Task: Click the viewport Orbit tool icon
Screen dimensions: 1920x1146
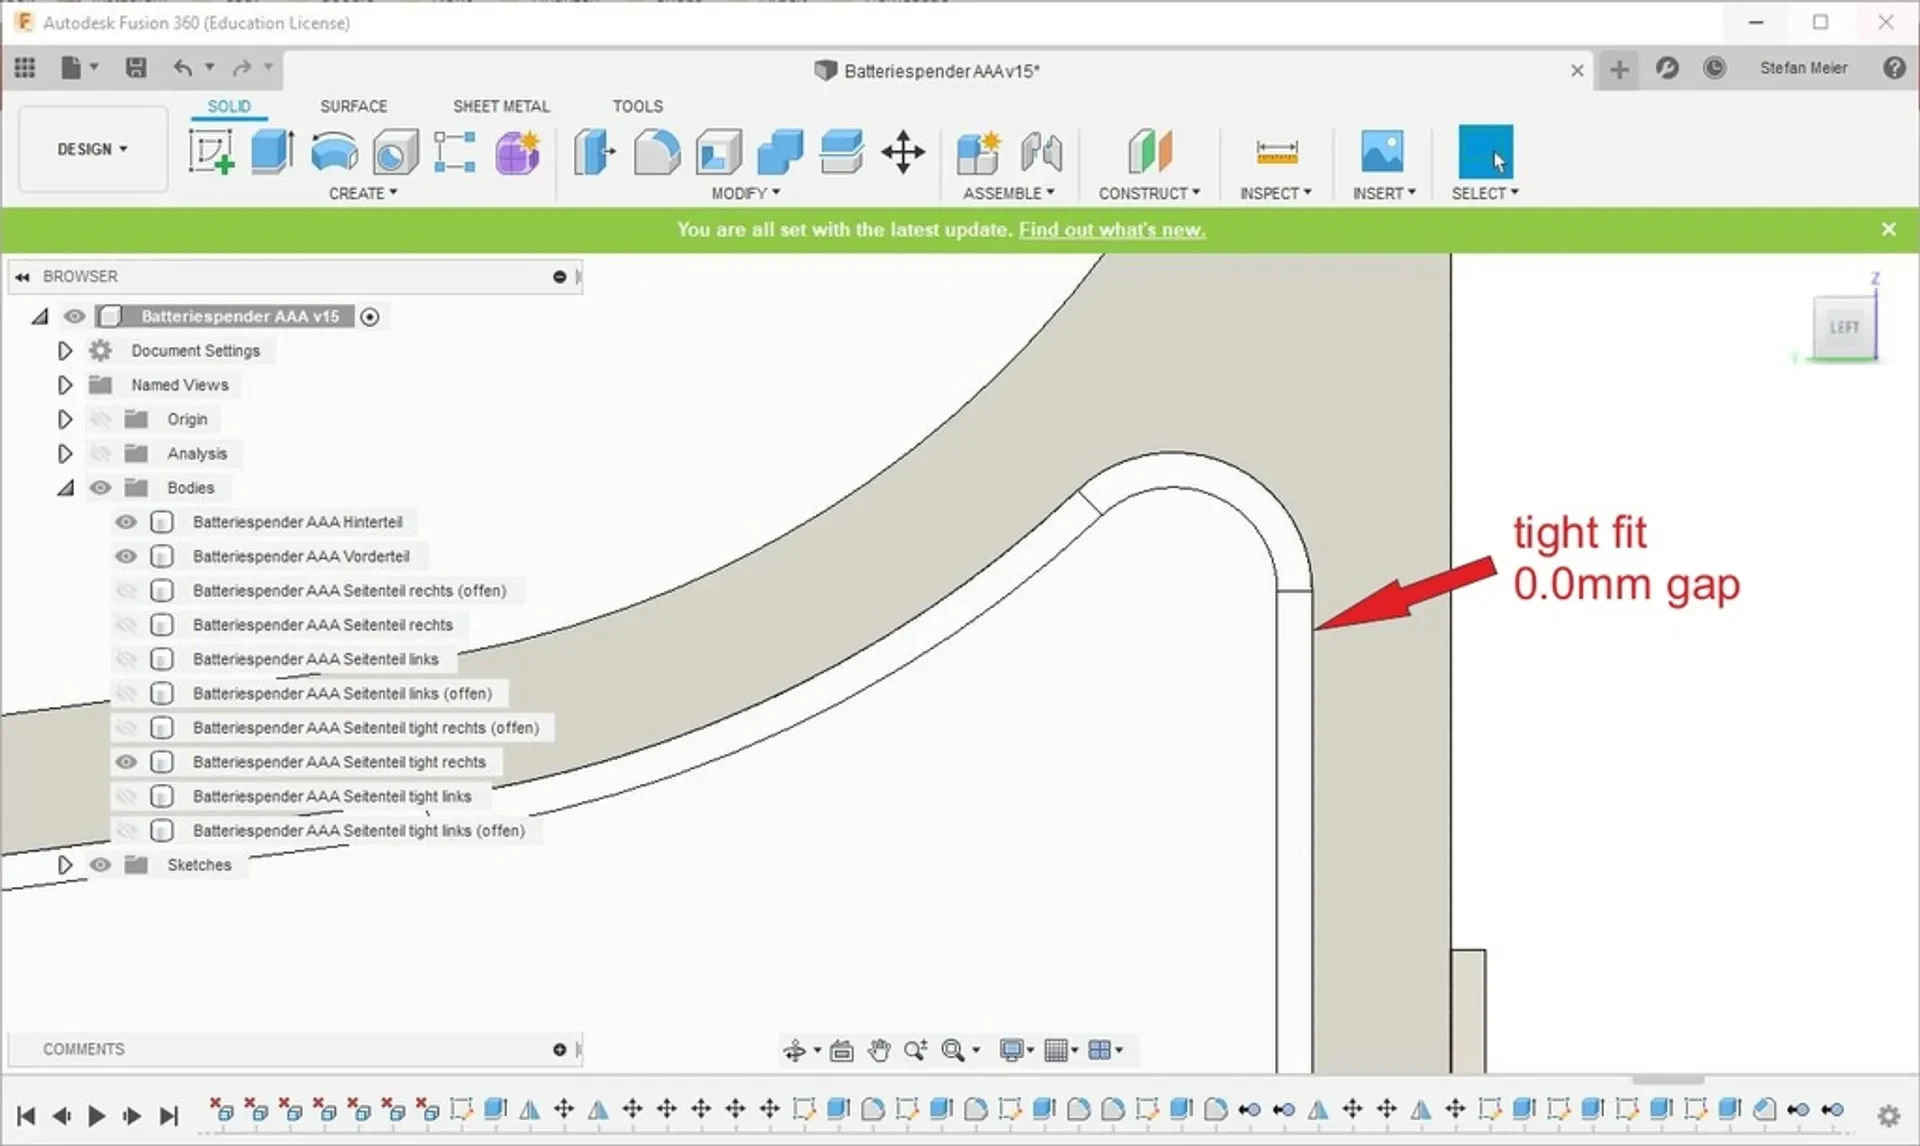Action: (794, 1050)
